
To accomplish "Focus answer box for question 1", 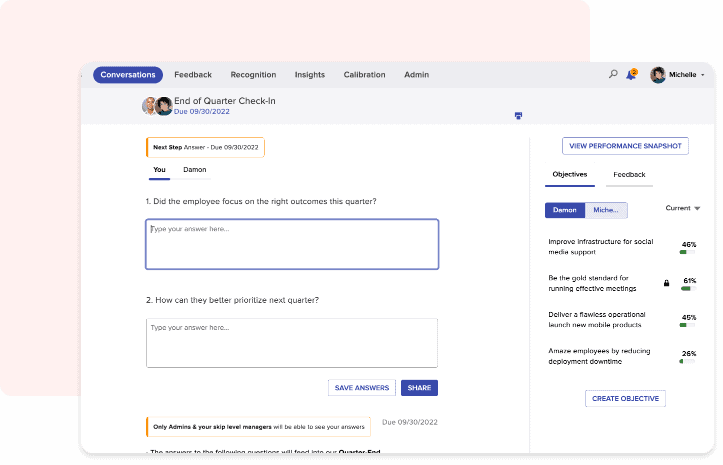I will coord(292,244).
